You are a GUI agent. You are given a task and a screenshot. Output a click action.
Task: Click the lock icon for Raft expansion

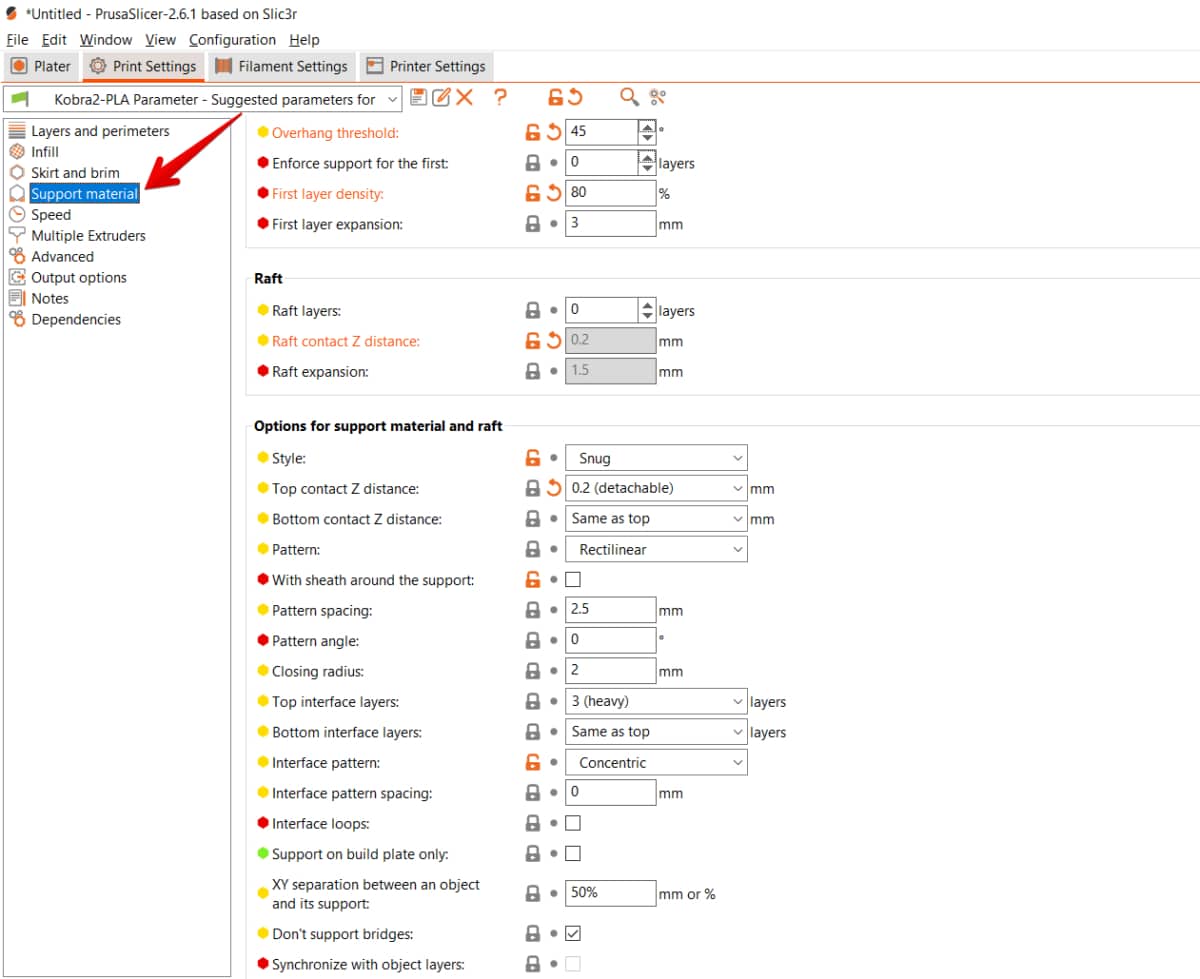coord(533,371)
